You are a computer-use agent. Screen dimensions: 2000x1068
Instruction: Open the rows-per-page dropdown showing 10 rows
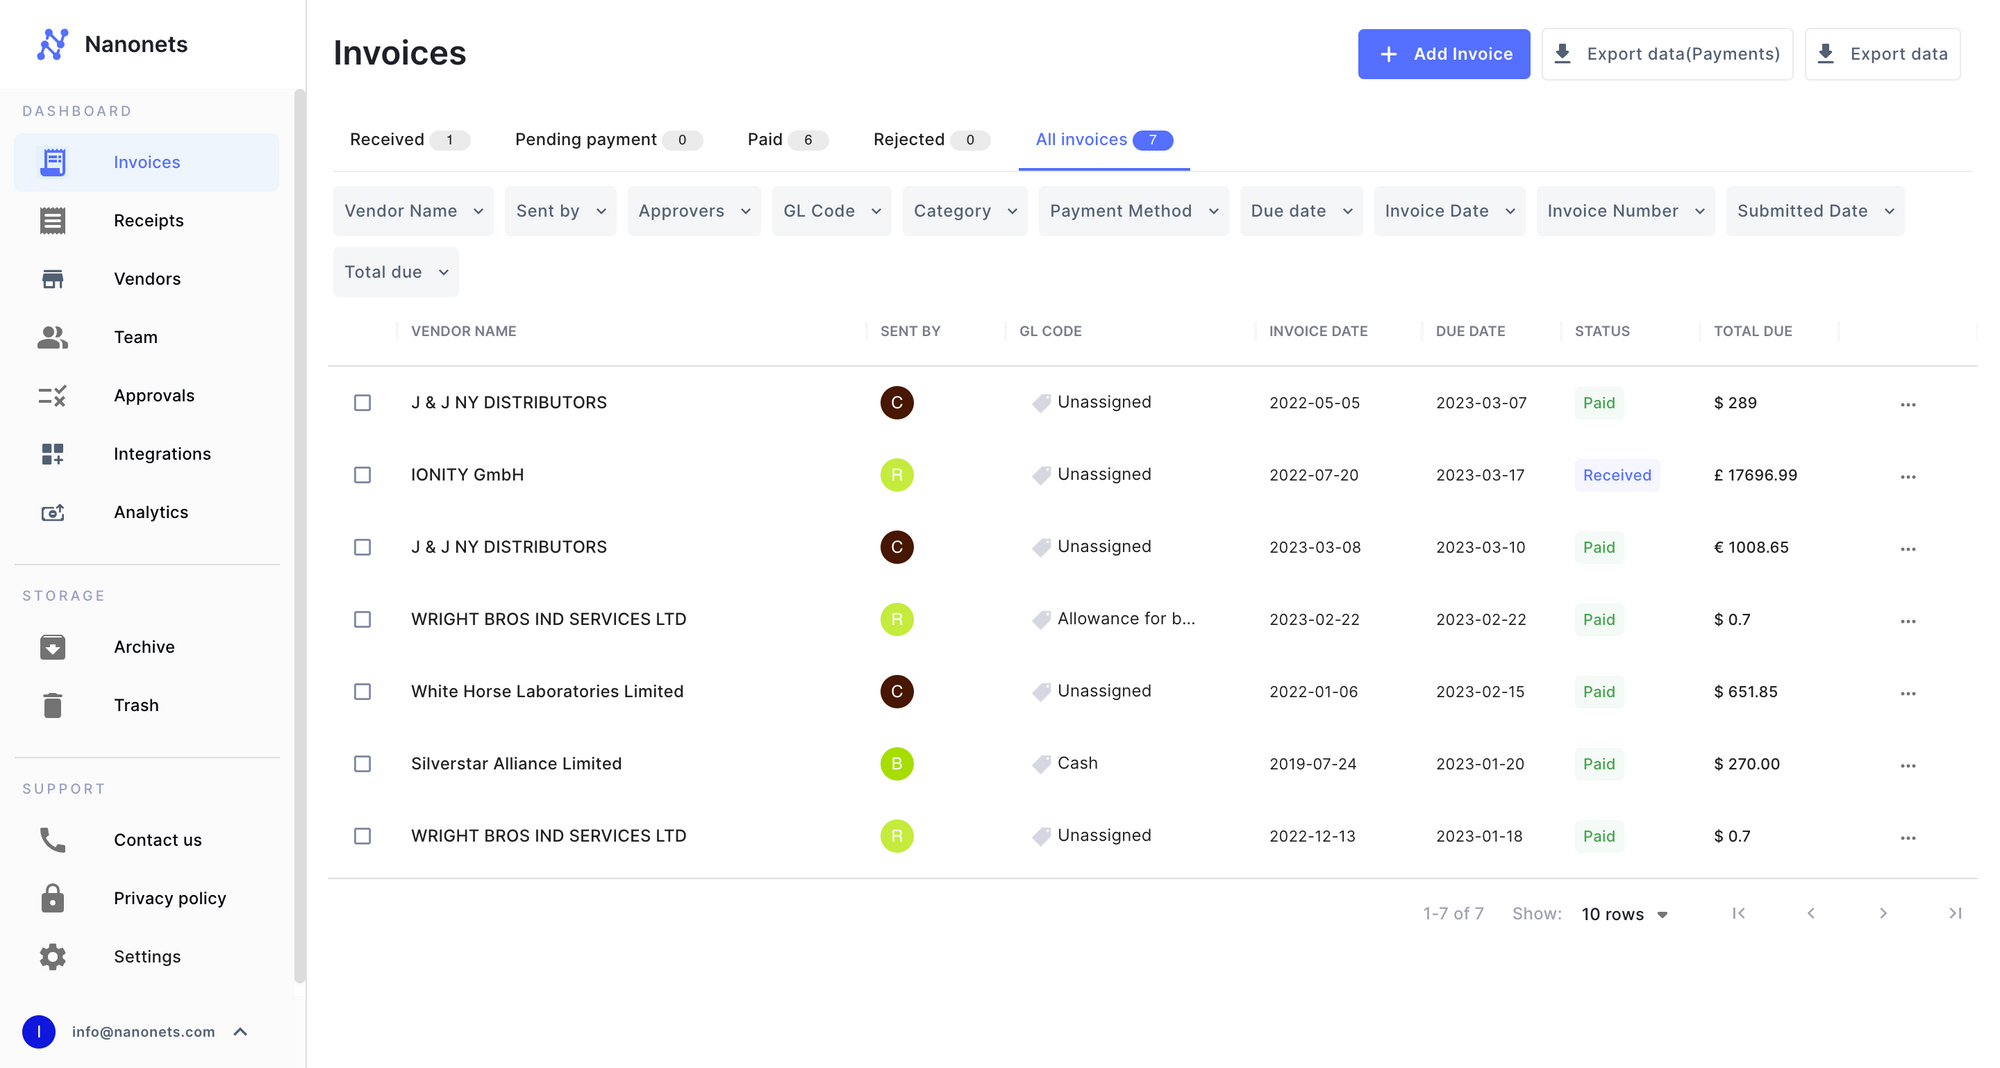pyautogui.click(x=1622, y=913)
